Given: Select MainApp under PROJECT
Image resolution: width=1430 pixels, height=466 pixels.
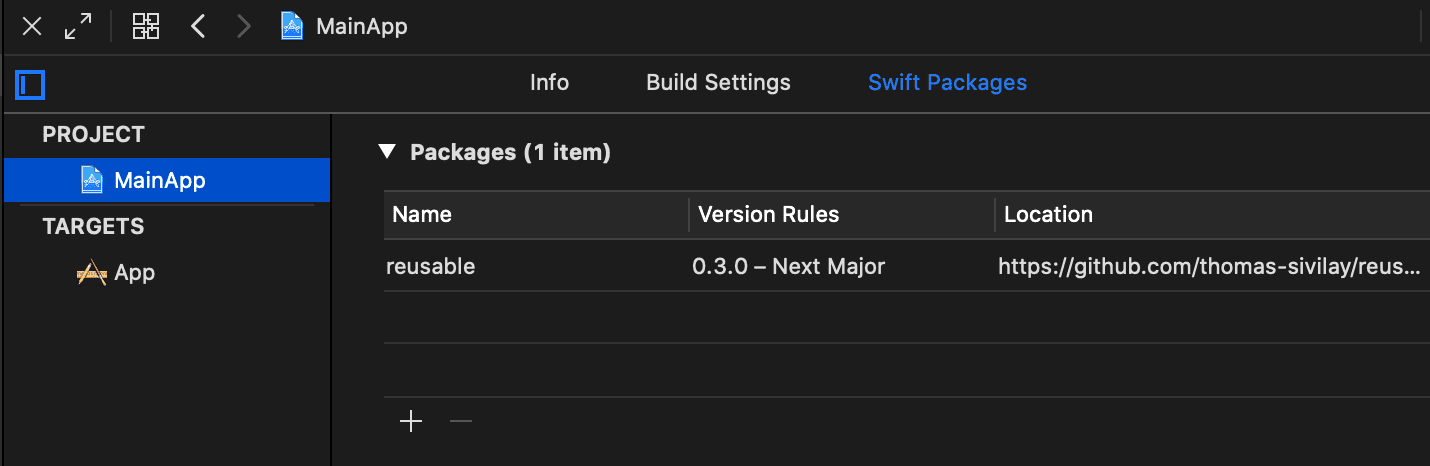Looking at the screenshot, I should (x=166, y=180).
